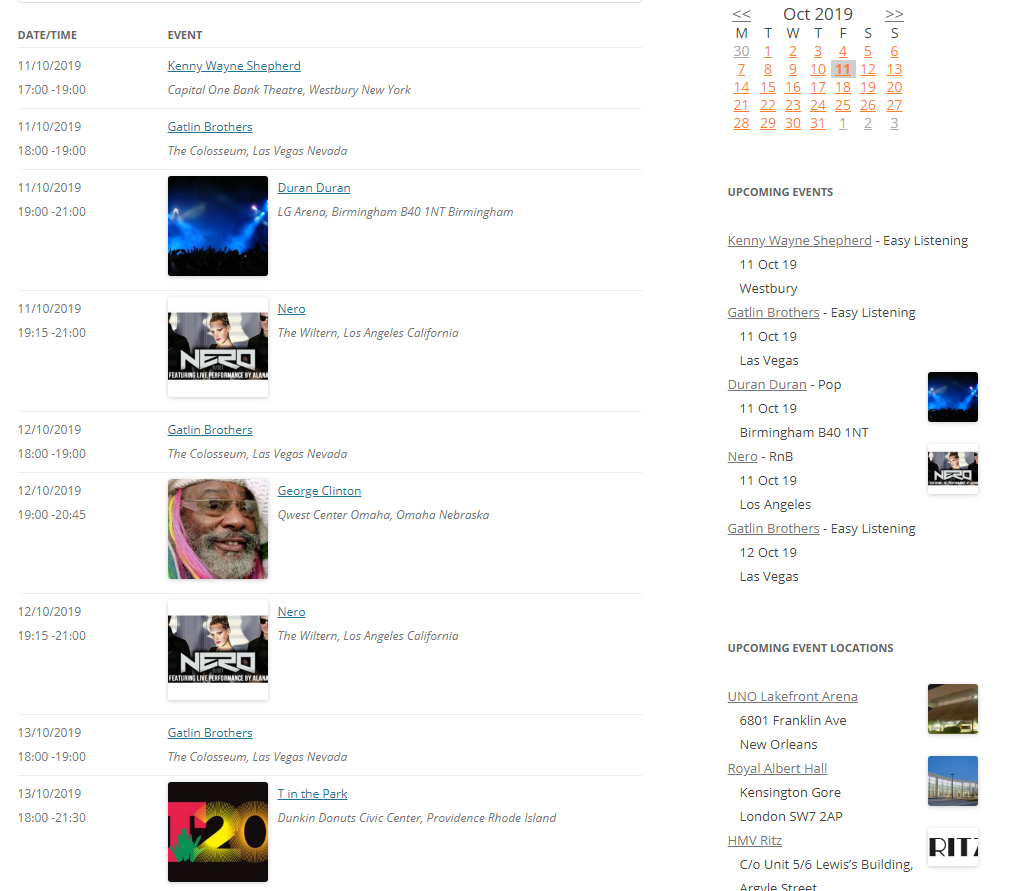Image resolution: width=1010 pixels, height=891 pixels.
Task: Open HMV Ritz location link
Action: 754,841
